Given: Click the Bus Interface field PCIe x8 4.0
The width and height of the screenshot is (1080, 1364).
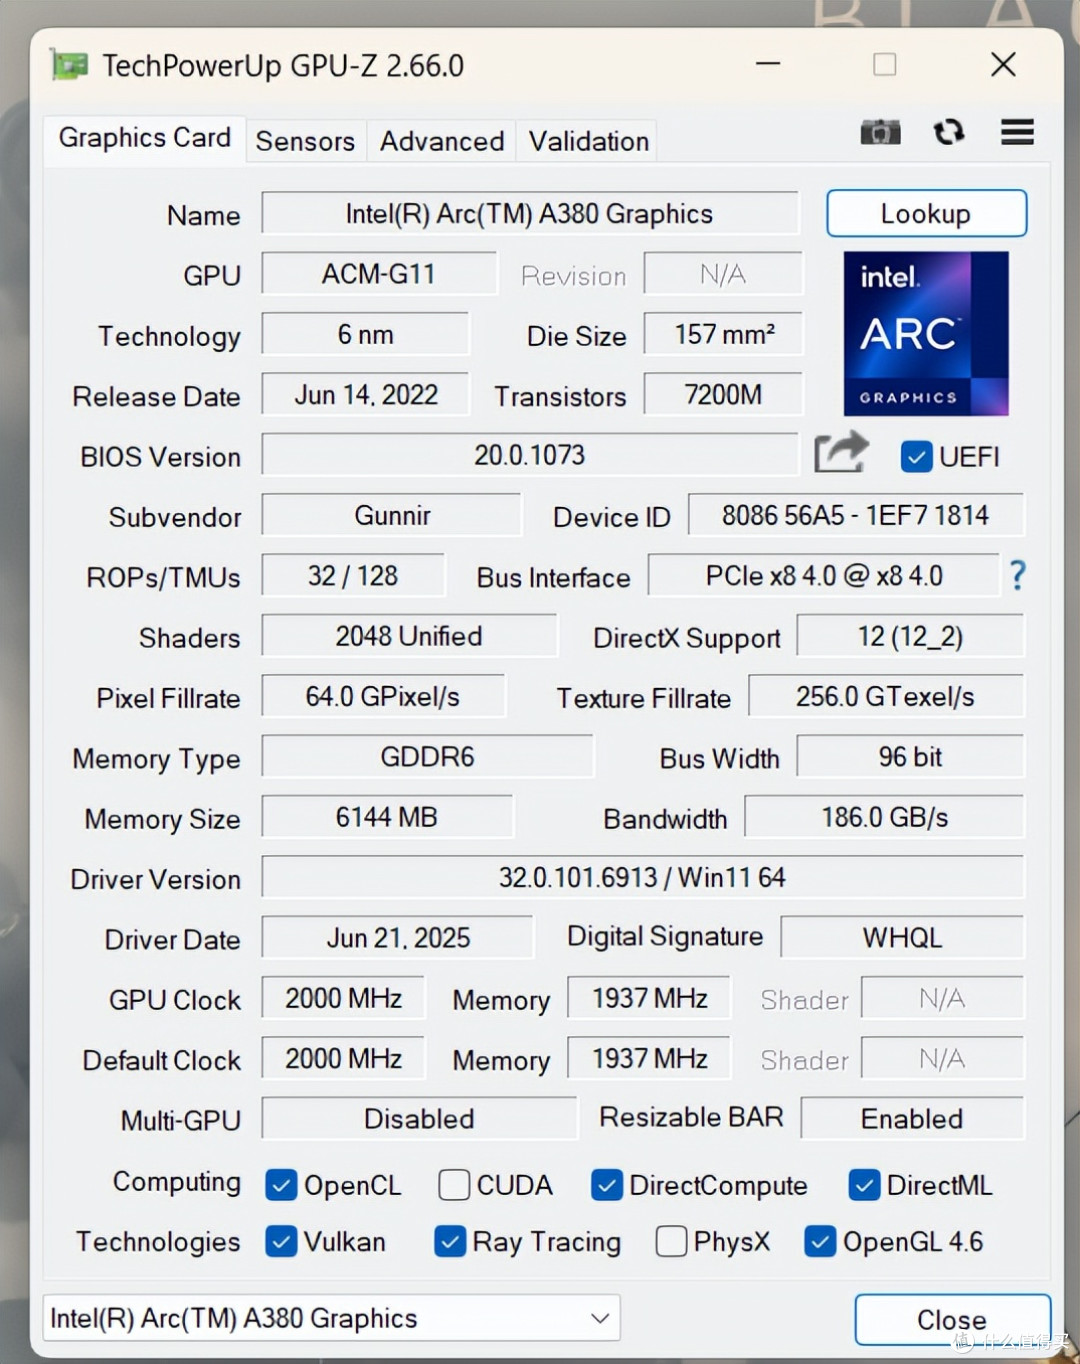Looking at the screenshot, I should (x=824, y=576).
